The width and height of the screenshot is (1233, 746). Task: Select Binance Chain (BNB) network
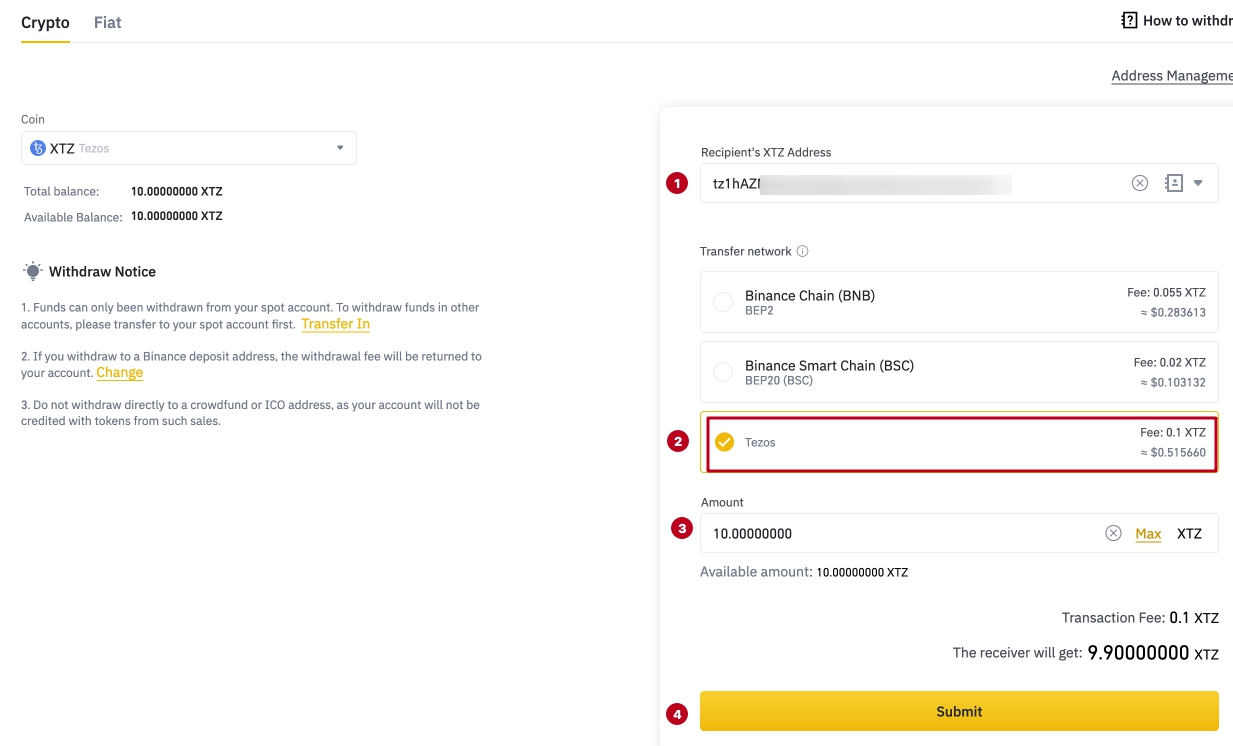coord(959,302)
